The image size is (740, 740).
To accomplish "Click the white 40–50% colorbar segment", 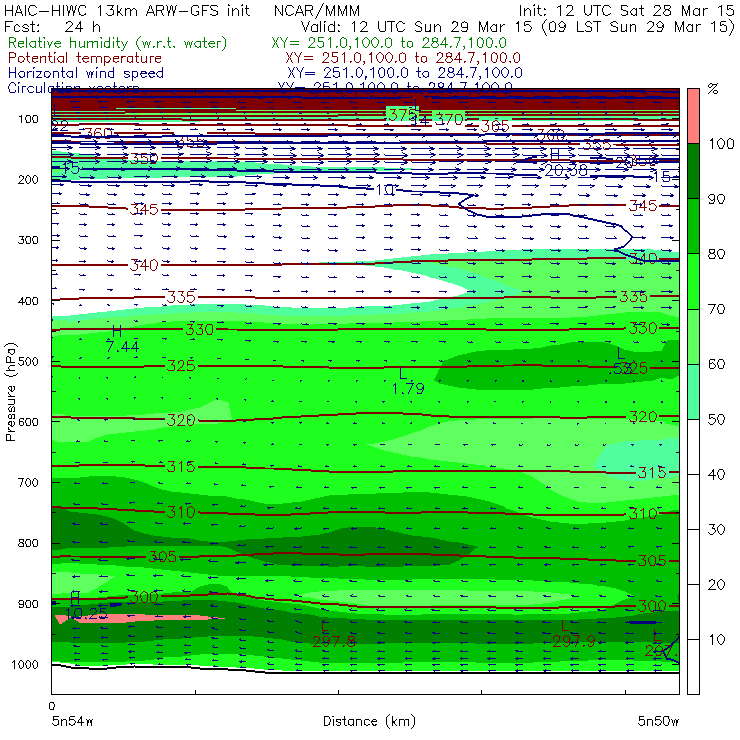I will pyautogui.click(x=693, y=446).
